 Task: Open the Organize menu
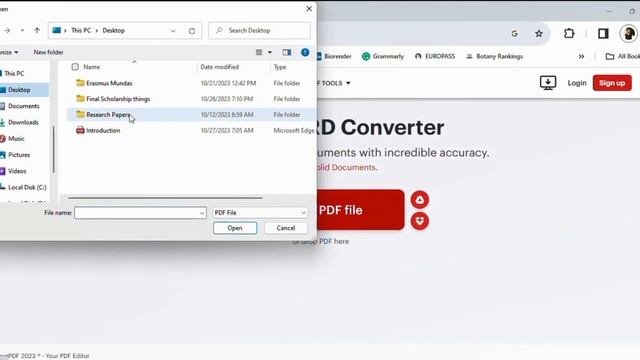pos(9,52)
